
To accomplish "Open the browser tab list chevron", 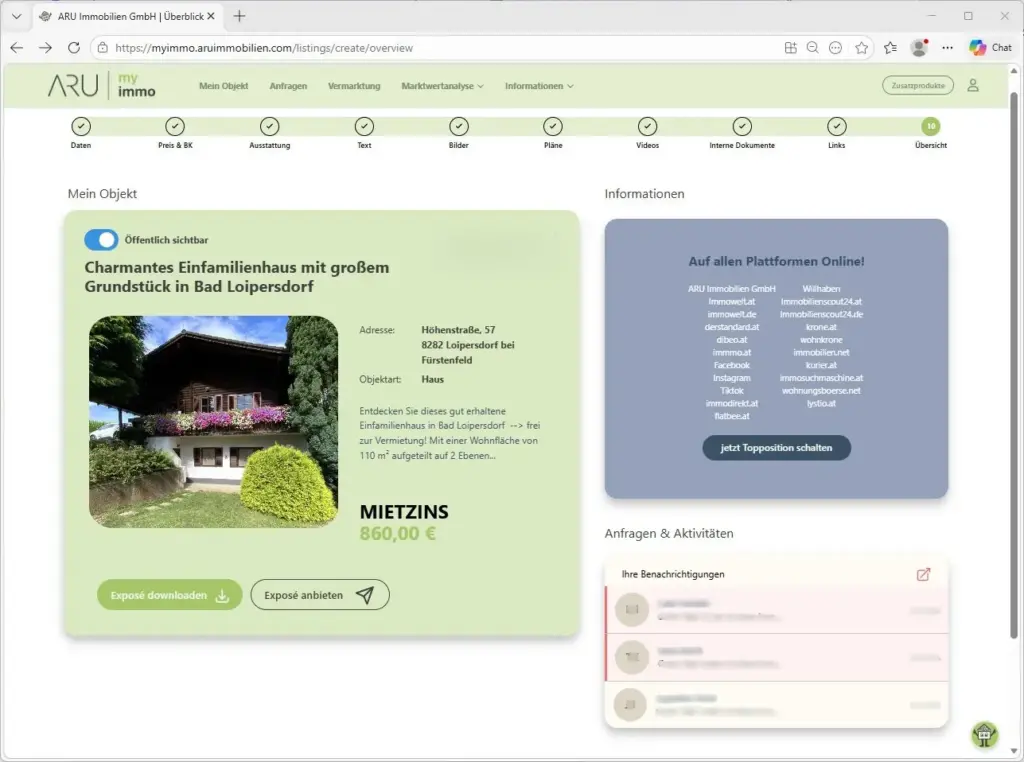I will tap(15, 16).
